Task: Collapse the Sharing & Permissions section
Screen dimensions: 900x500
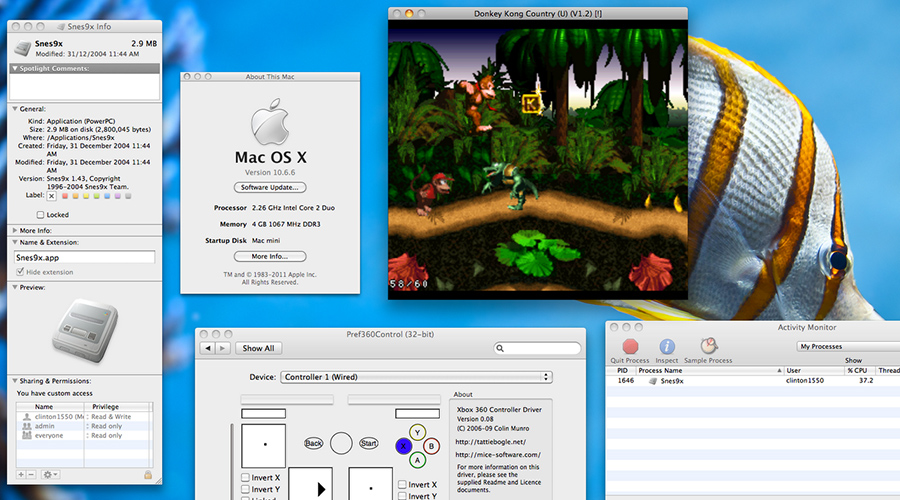Action: coord(15,381)
